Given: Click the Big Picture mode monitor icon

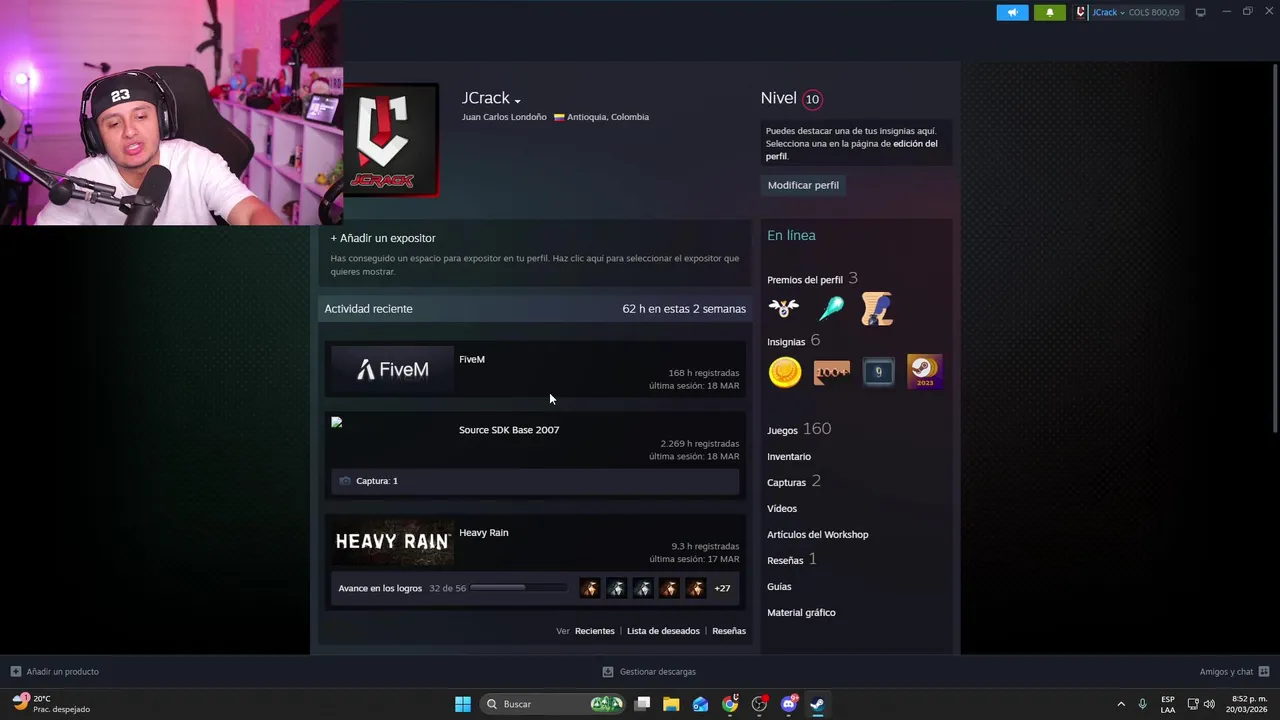Looking at the screenshot, I should pos(1201,12).
